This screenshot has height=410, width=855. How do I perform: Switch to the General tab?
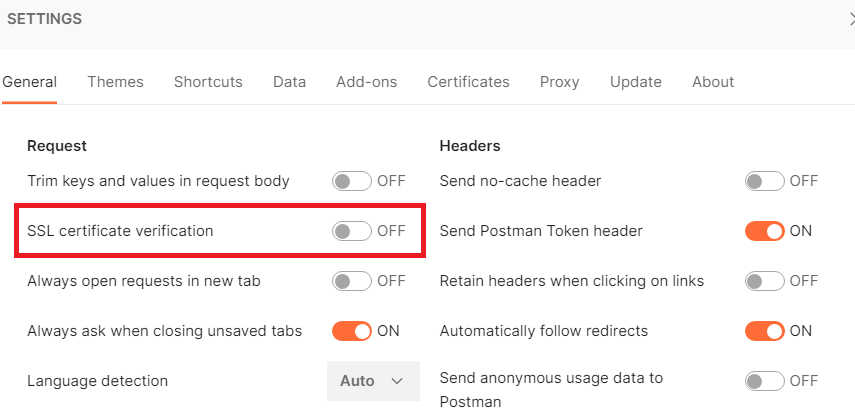point(29,82)
